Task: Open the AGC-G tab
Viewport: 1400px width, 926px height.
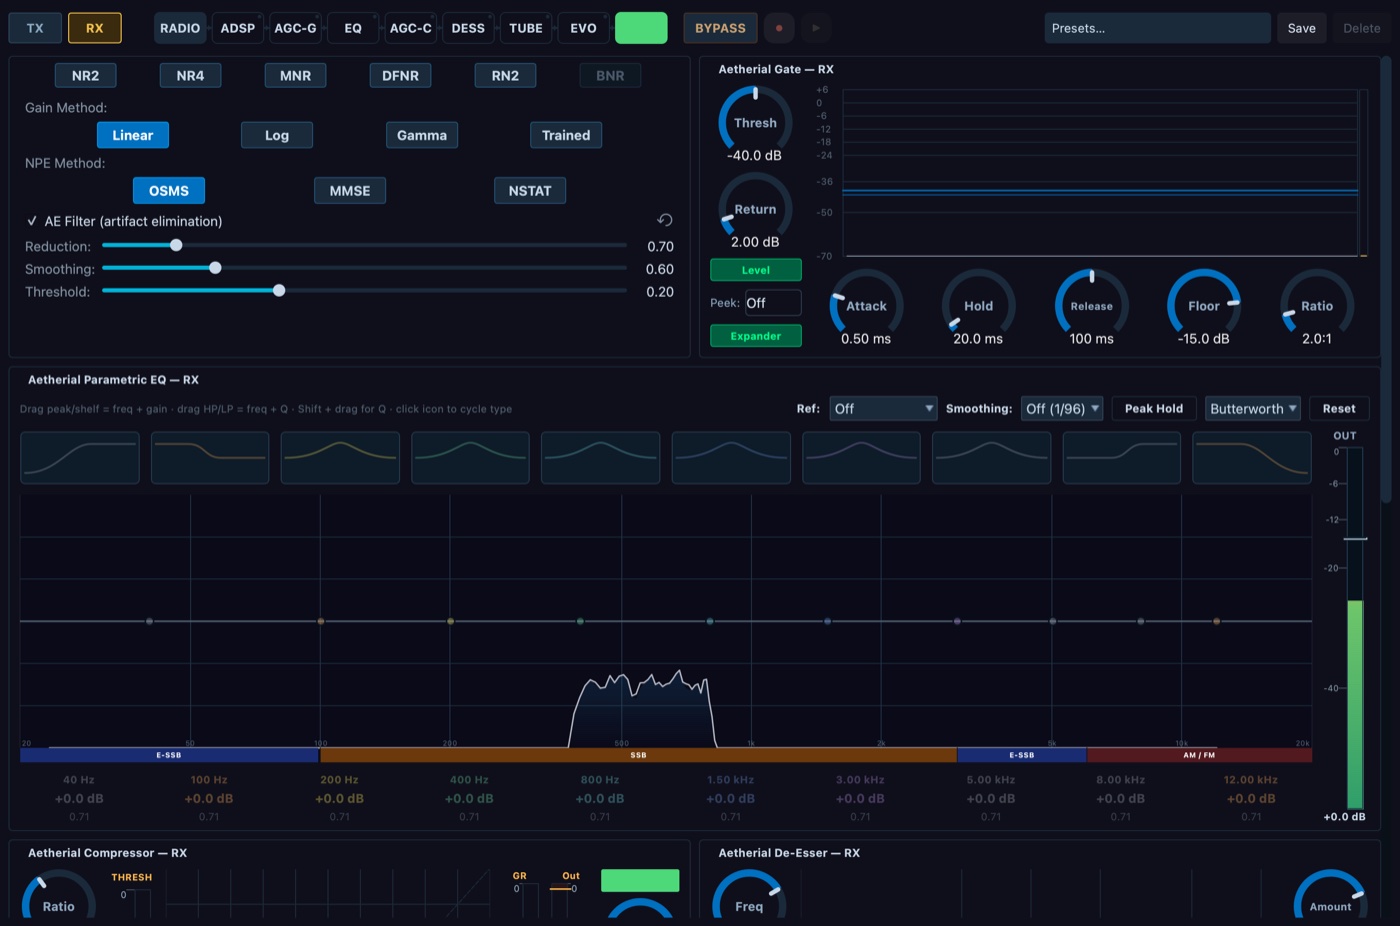Action: [296, 28]
